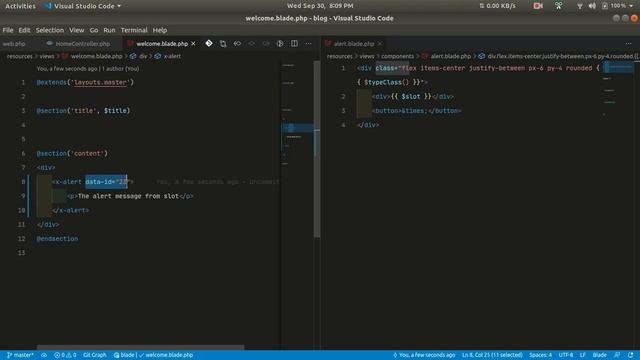Viewport: 640px width, 360px height.
Task: Switch to the HomeController.php tab
Action: tap(81, 44)
